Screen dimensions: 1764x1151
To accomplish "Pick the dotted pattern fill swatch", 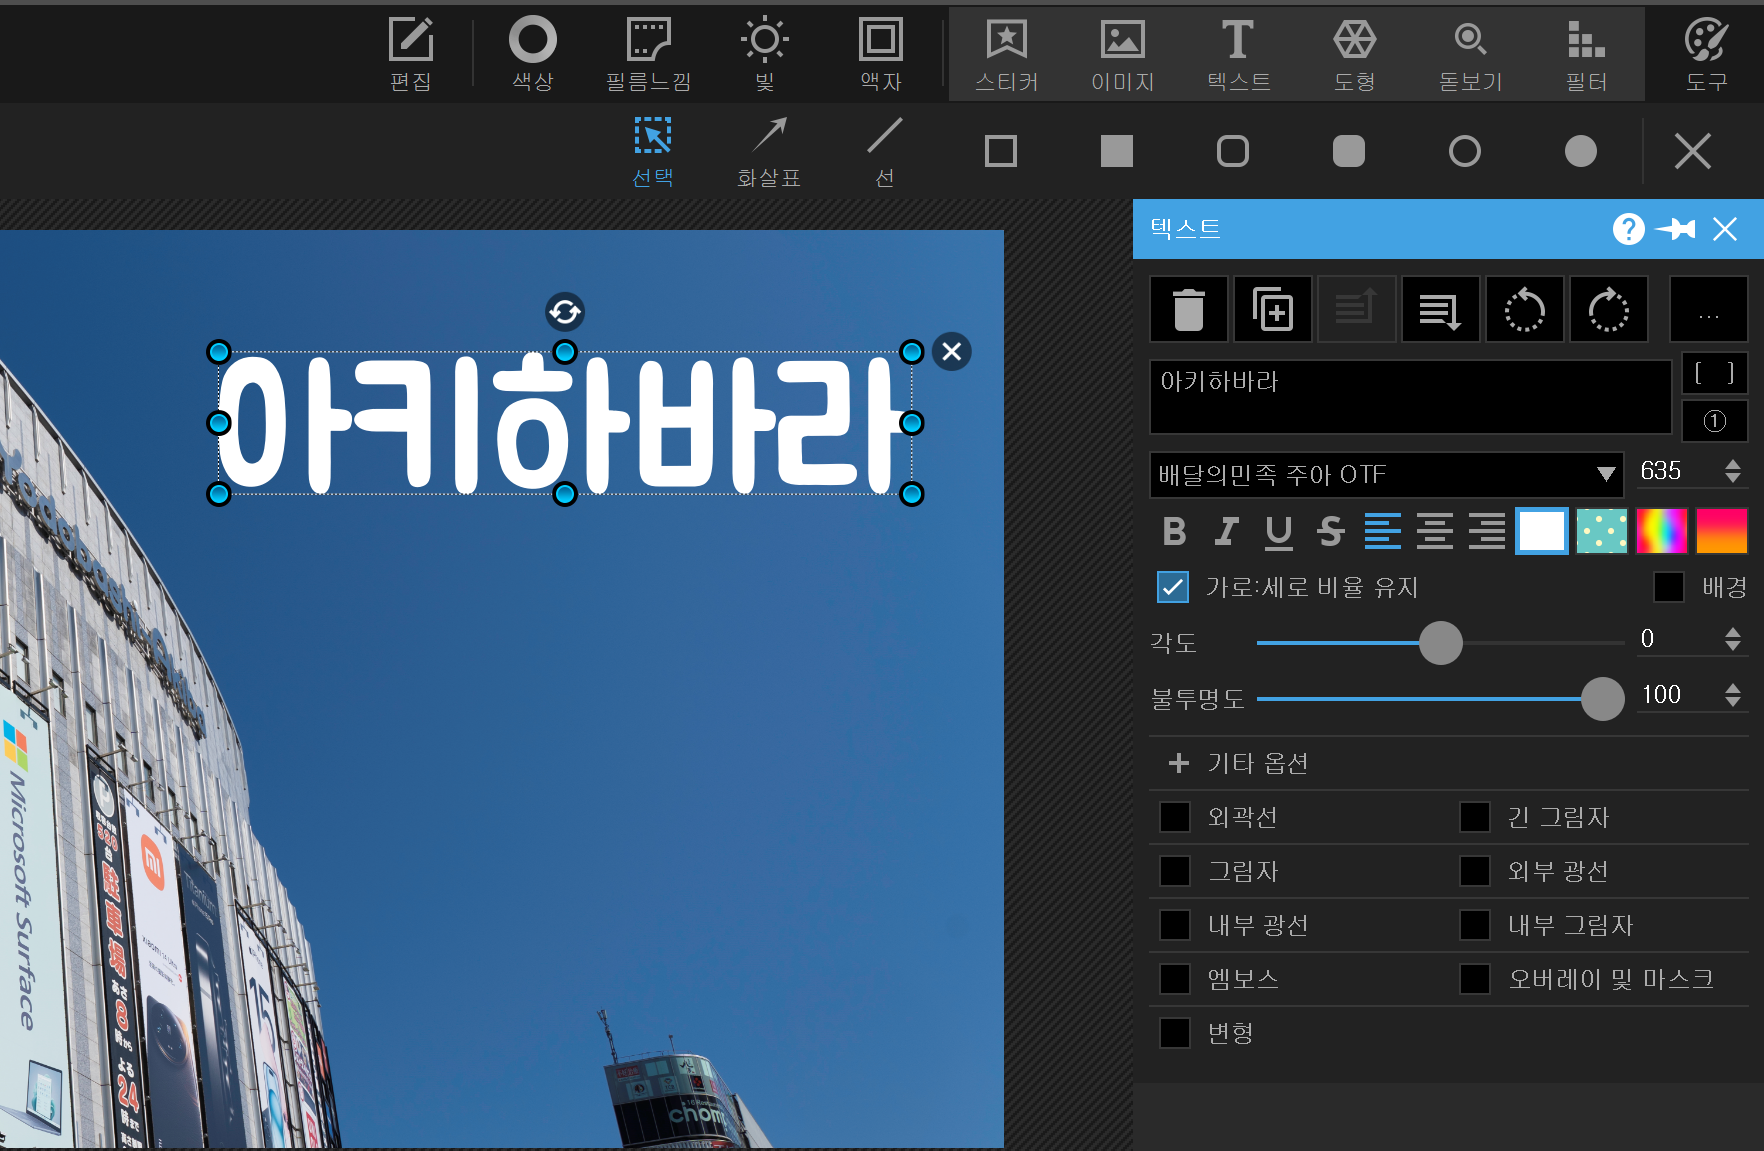I will (1602, 531).
